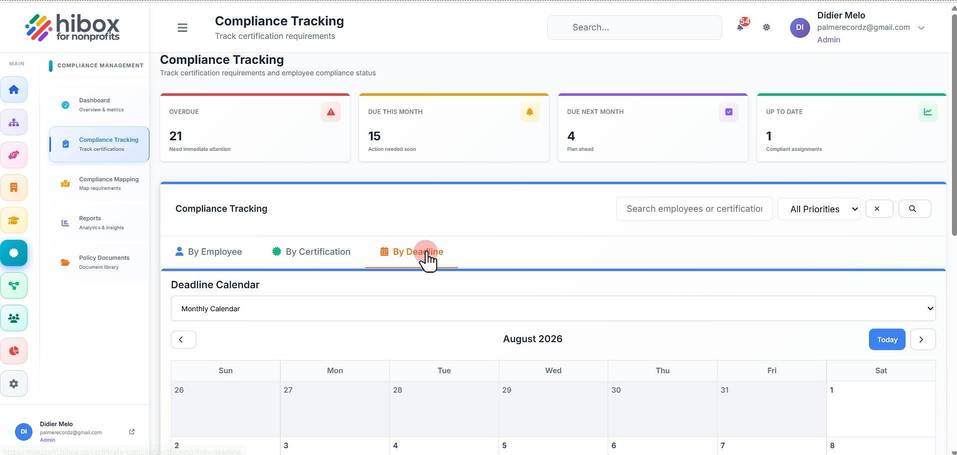Open the Compliance Mapping menu item
The image size is (957, 455).
(x=99, y=183)
